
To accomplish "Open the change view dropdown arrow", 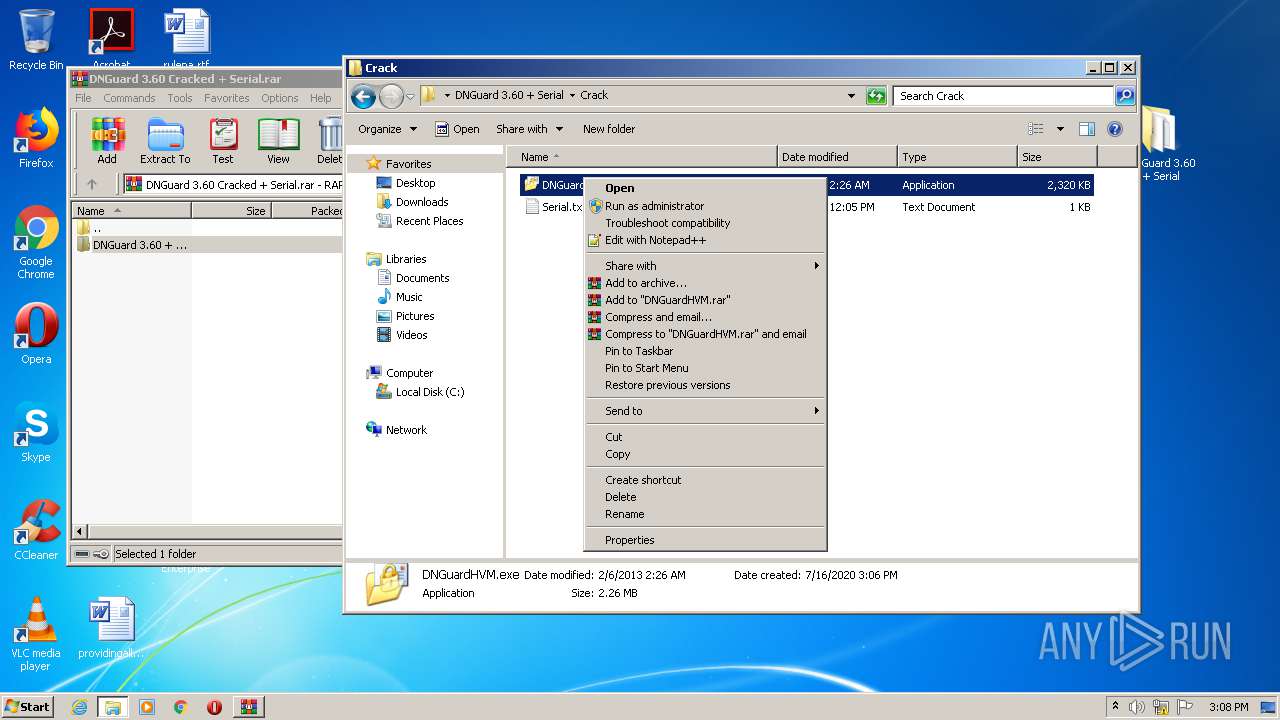I will (x=1061, y=129).
